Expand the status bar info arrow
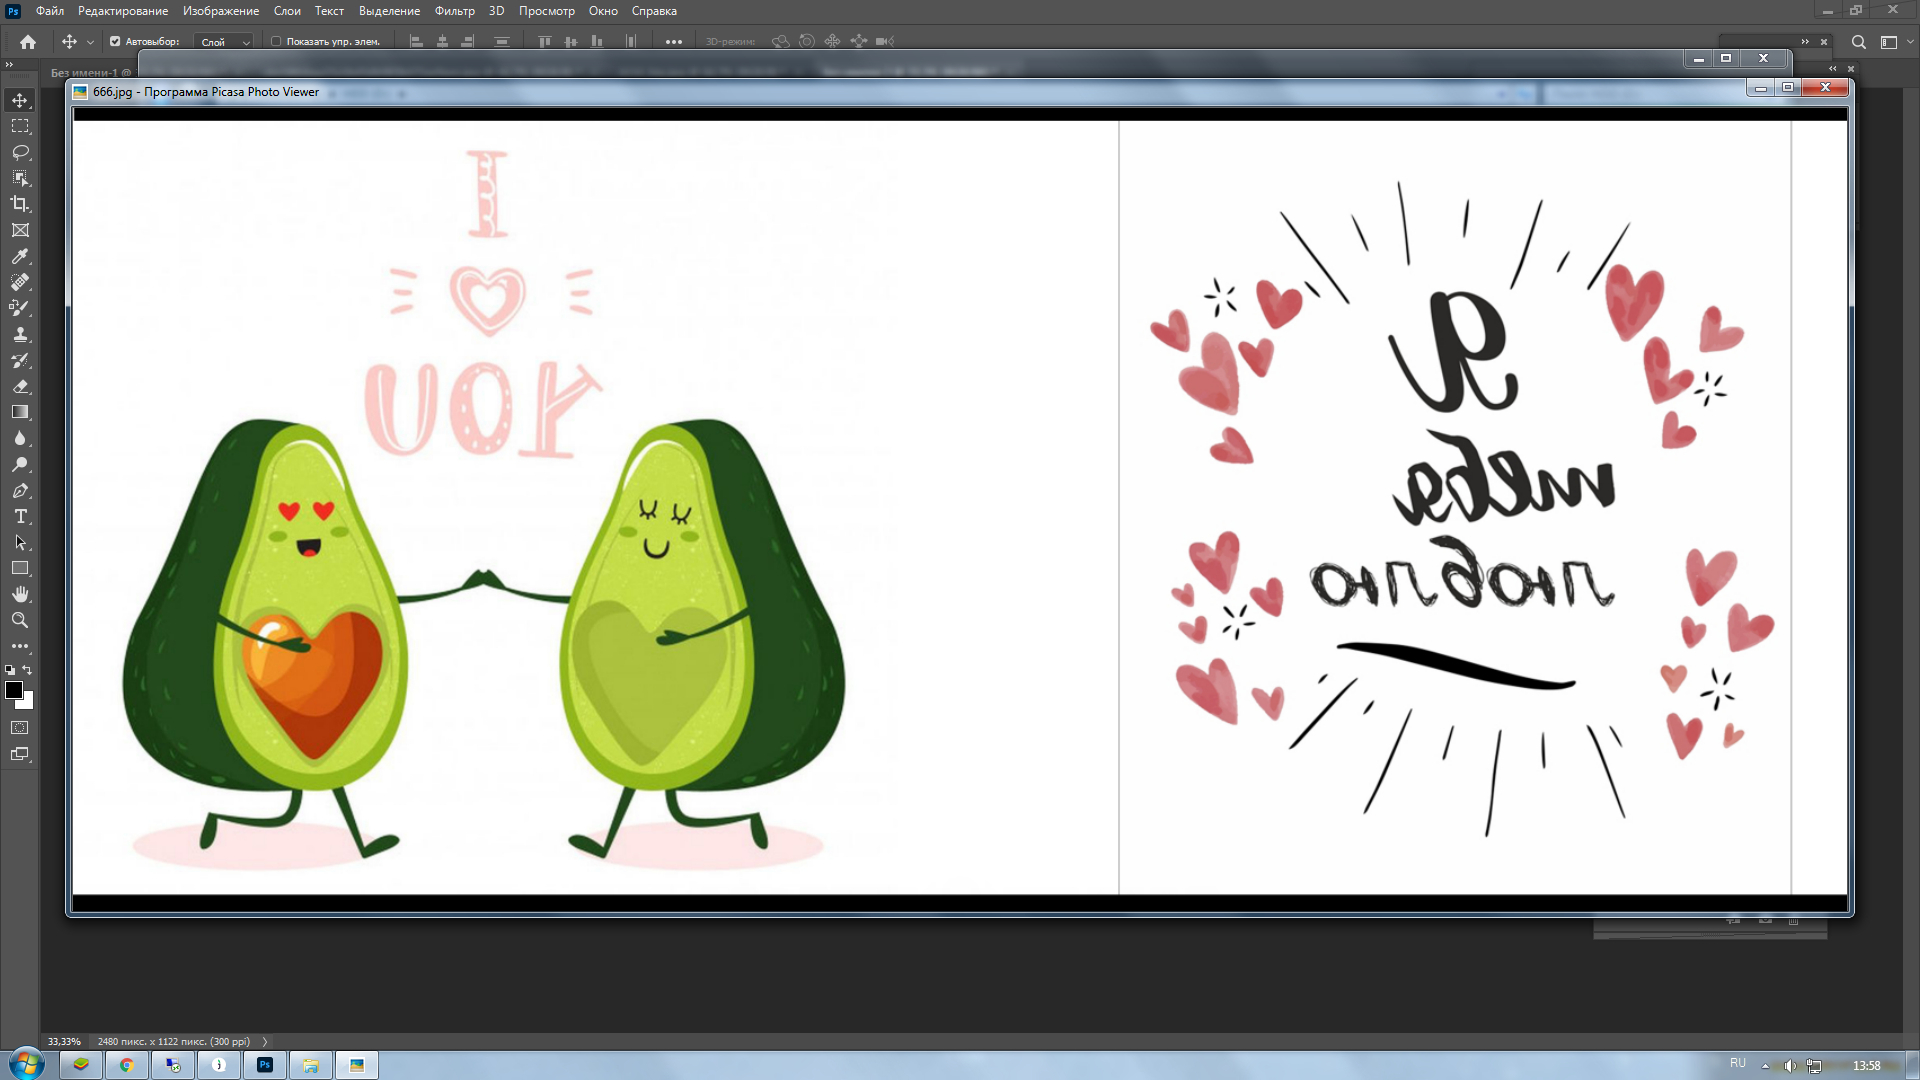 [265, 1041]
